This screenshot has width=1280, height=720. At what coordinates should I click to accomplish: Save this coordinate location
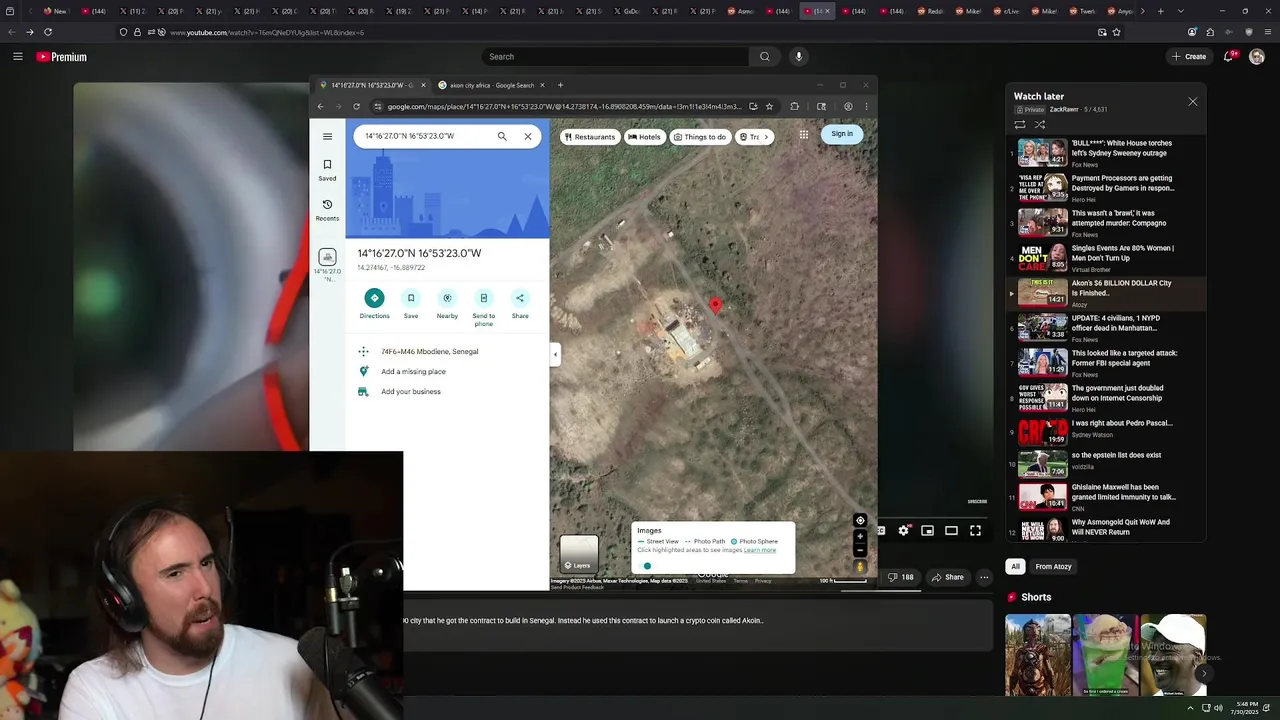coord(411,303)
